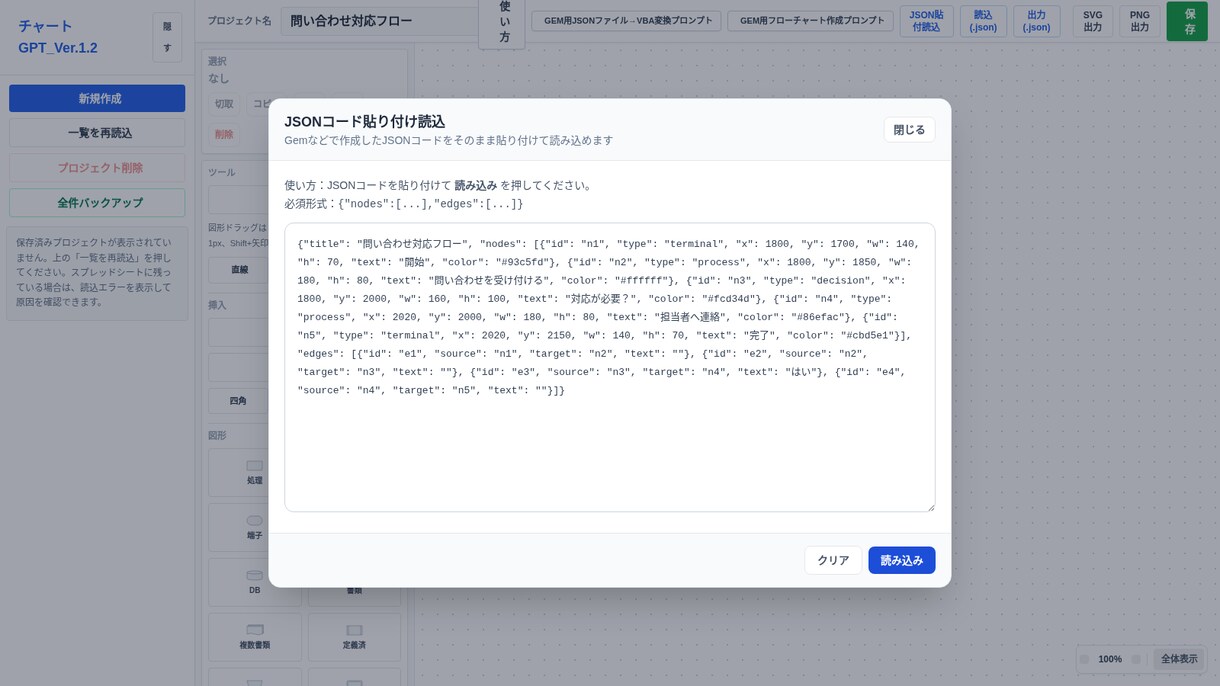Add the DB database shape

click(254, 582)
